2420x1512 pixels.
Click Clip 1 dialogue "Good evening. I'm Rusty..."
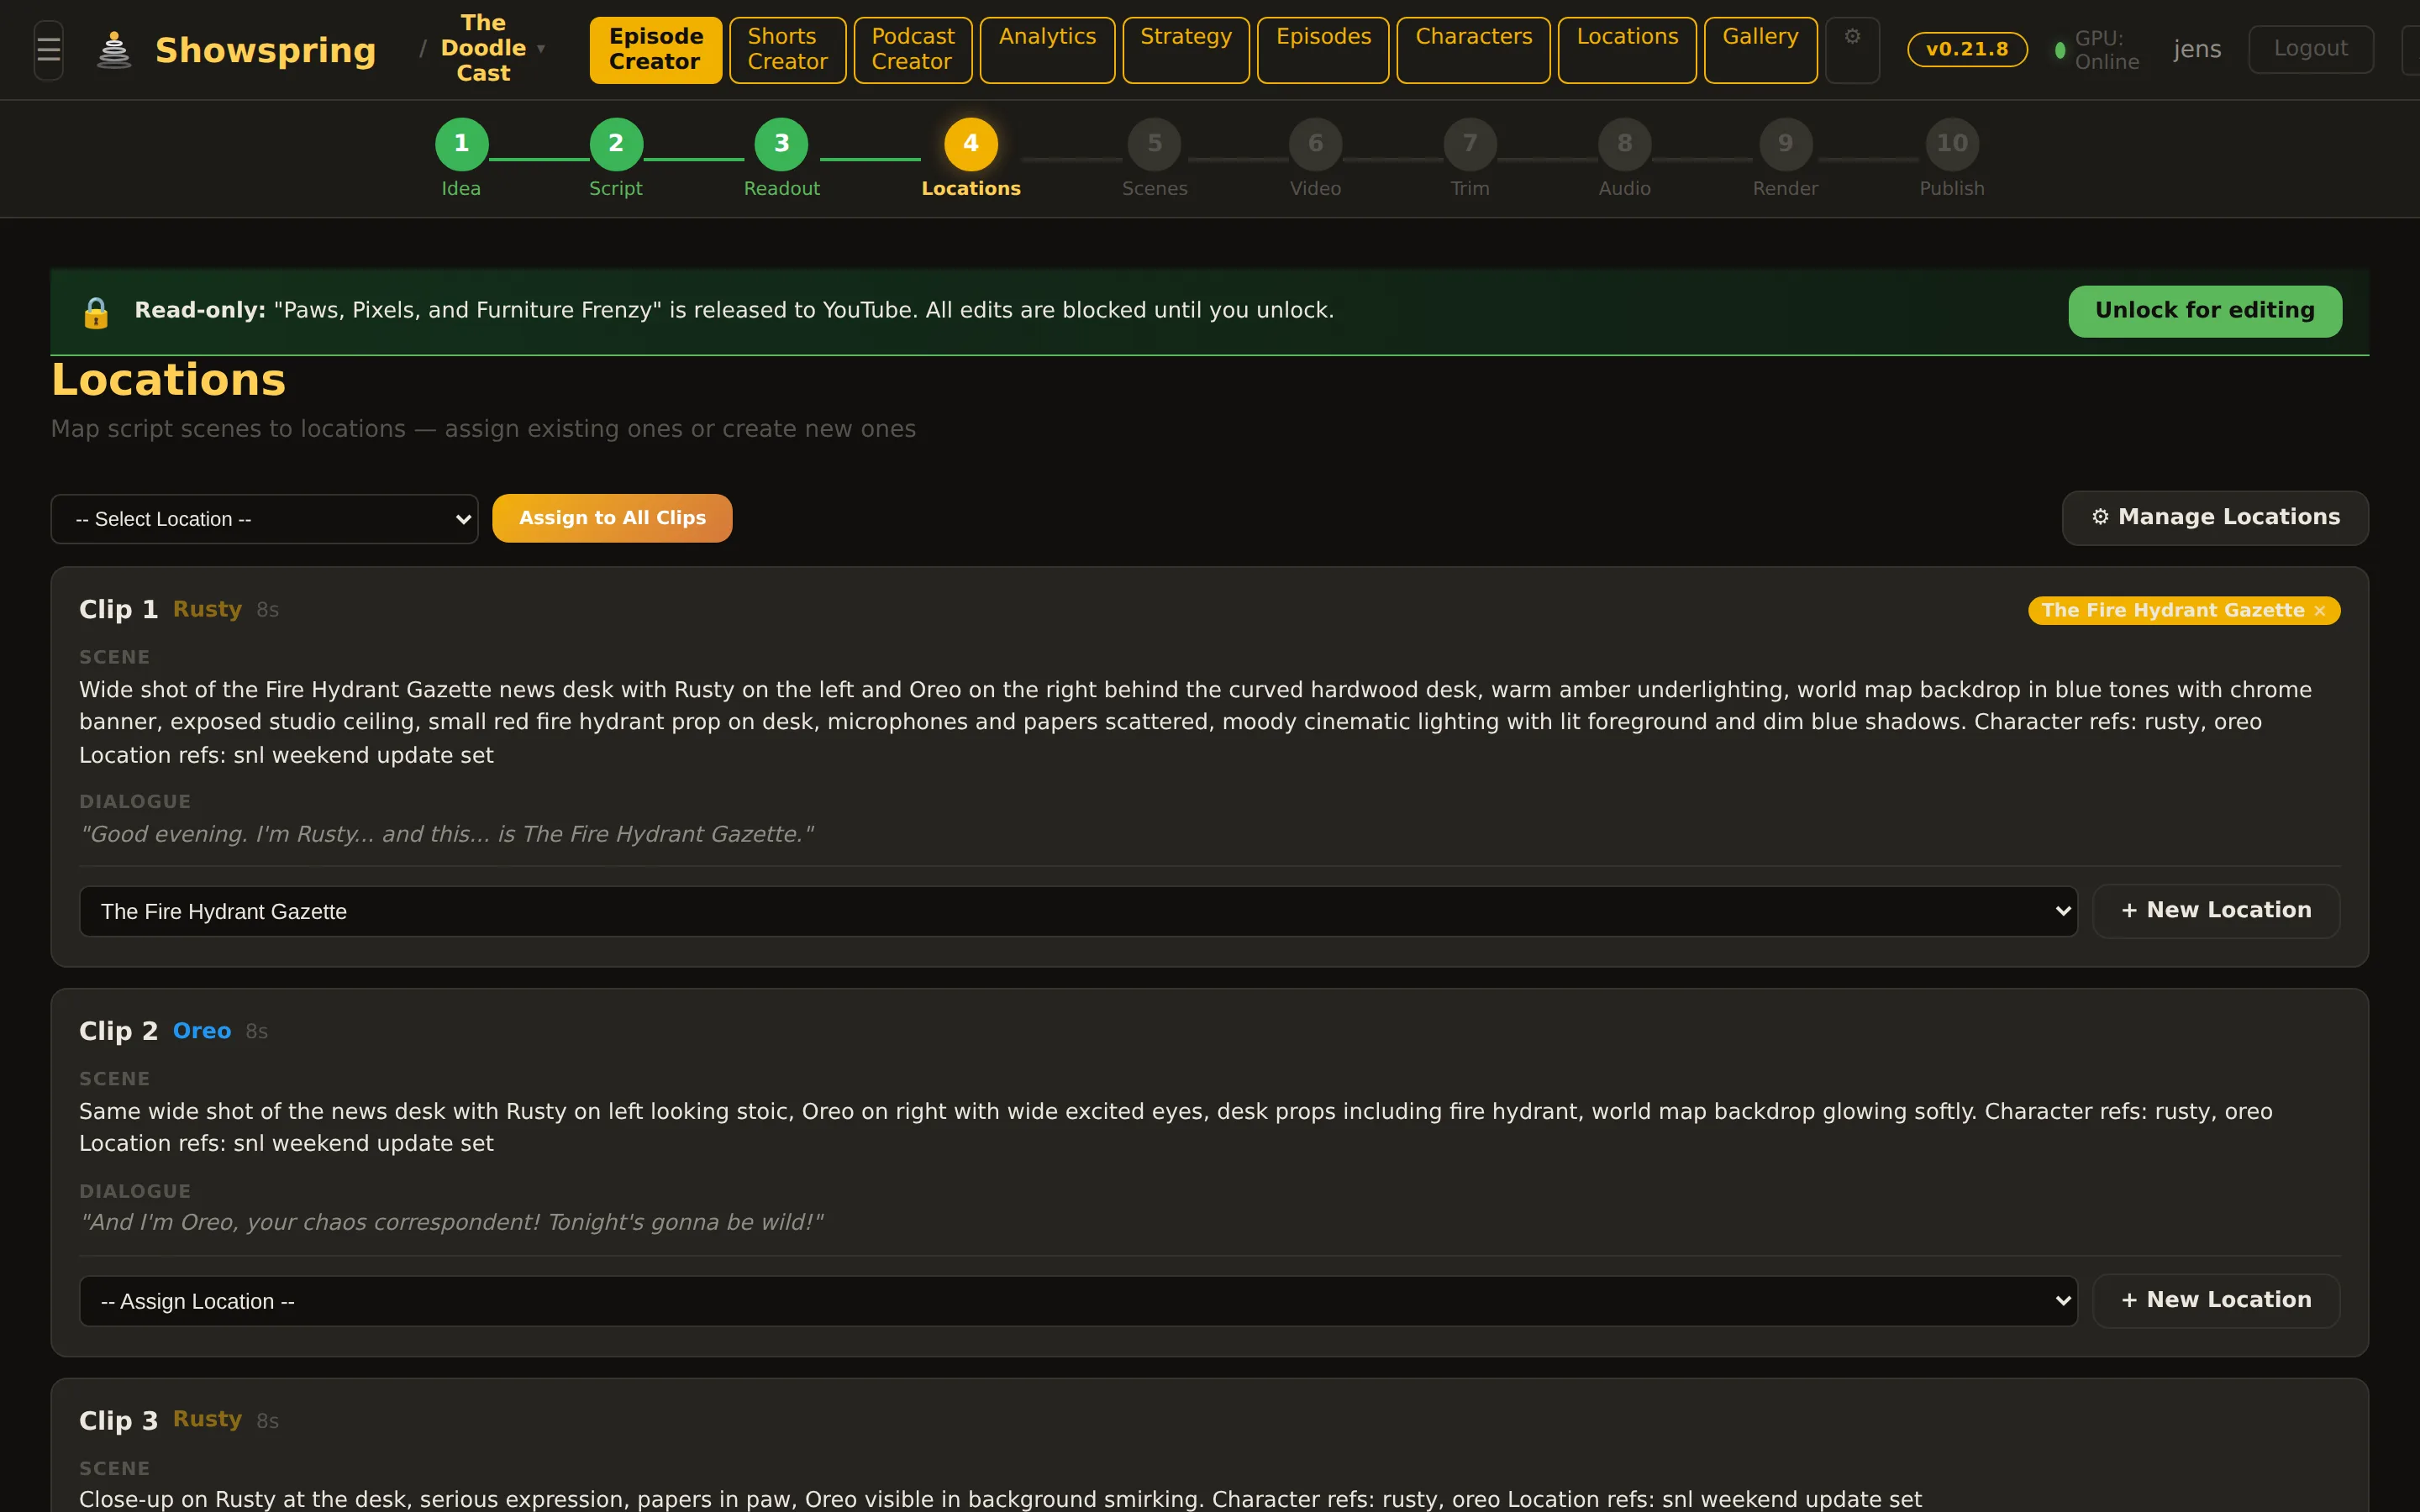(447, 834)
